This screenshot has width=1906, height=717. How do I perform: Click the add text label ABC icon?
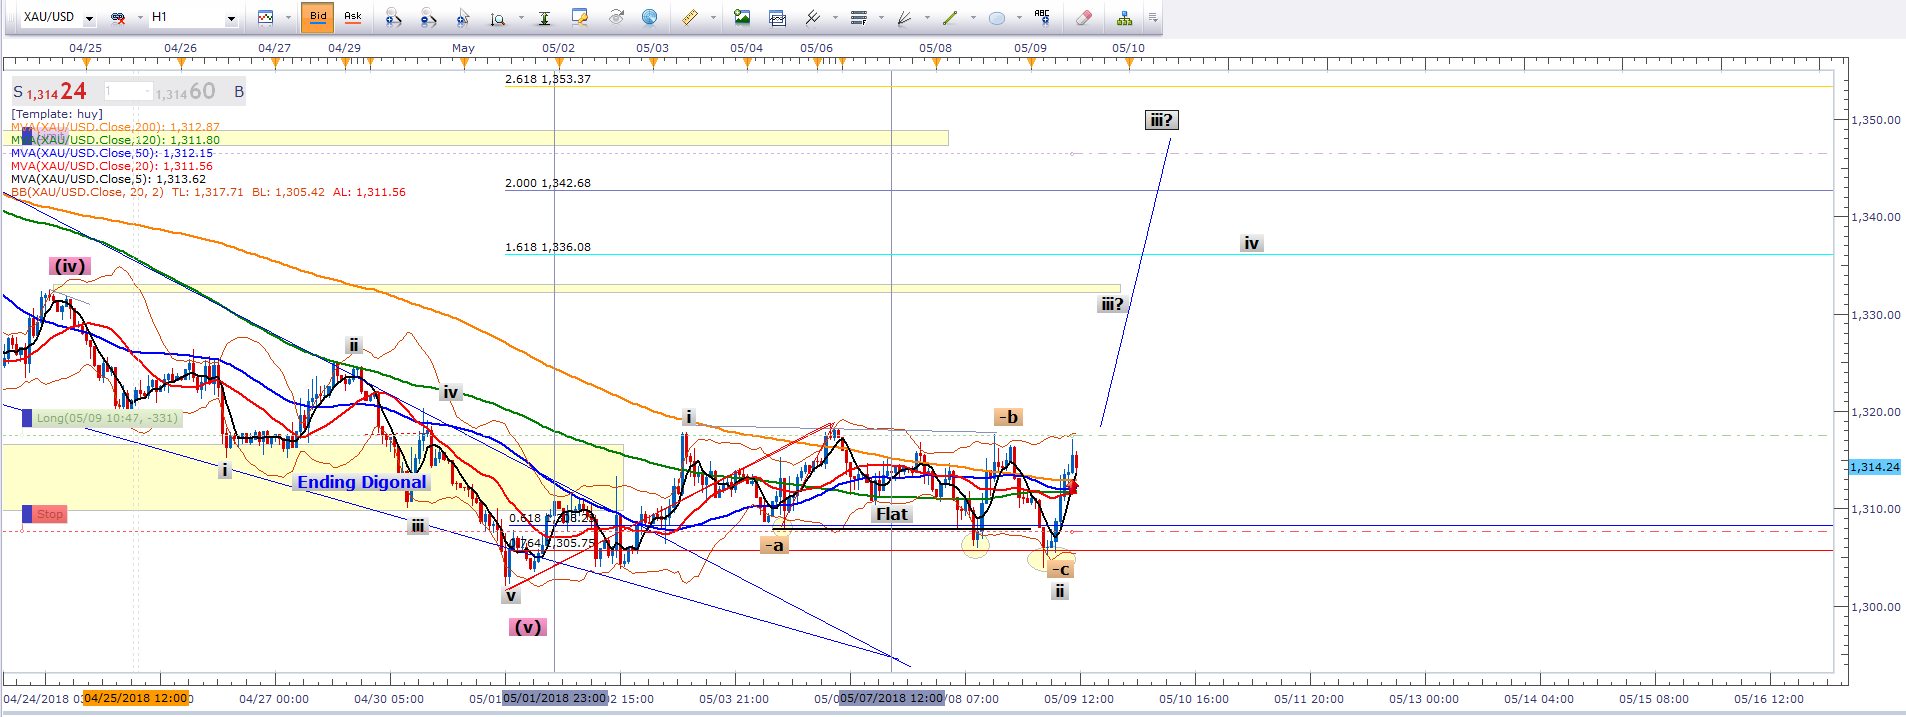[1042, 17]
